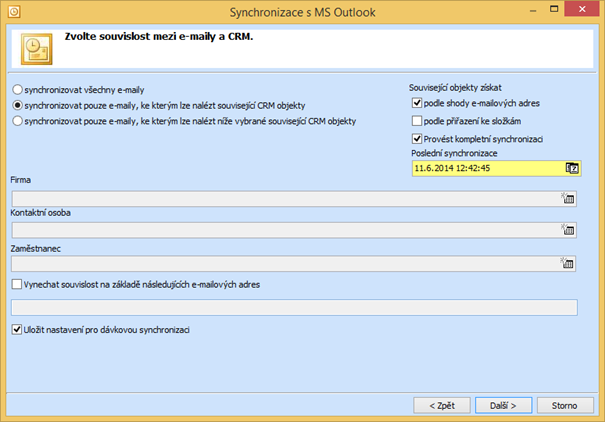This screenshot has height=422, width=605.
Task: Enable 'Vynechat souvislost' e-mail address exclusion checkbox
Action: 17,285
